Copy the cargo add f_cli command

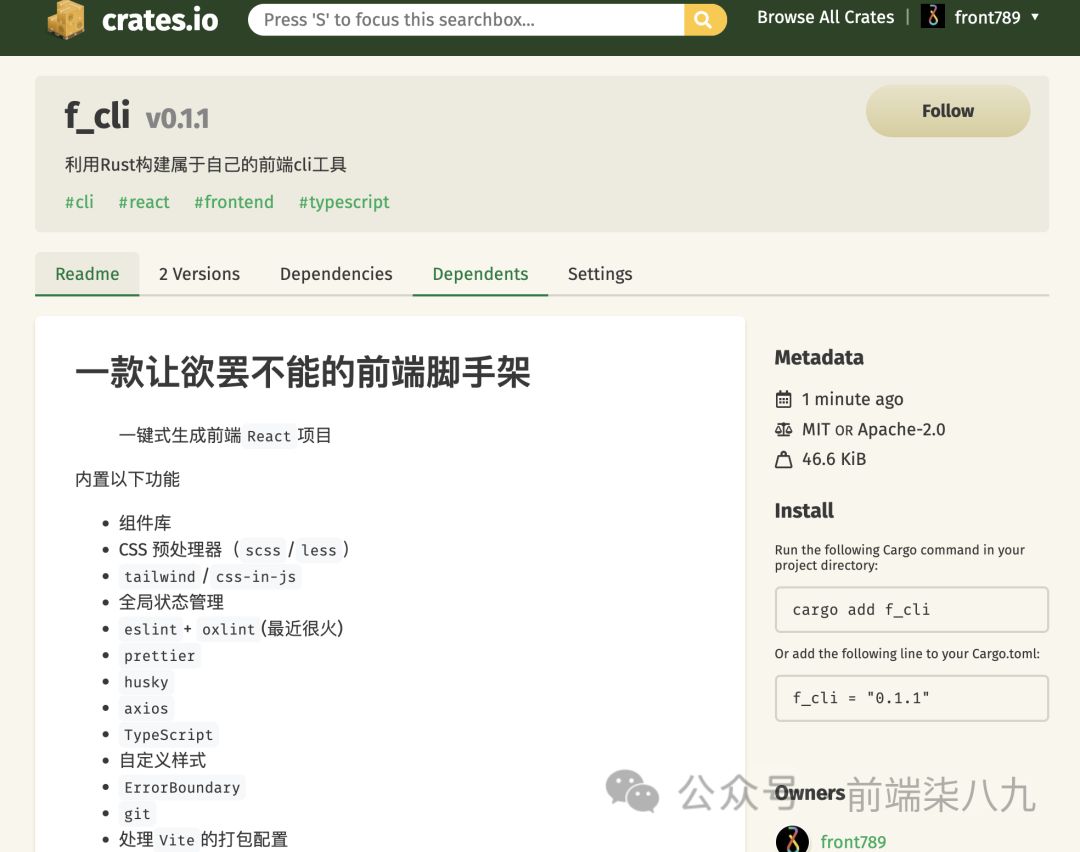(x=911, y=609)
